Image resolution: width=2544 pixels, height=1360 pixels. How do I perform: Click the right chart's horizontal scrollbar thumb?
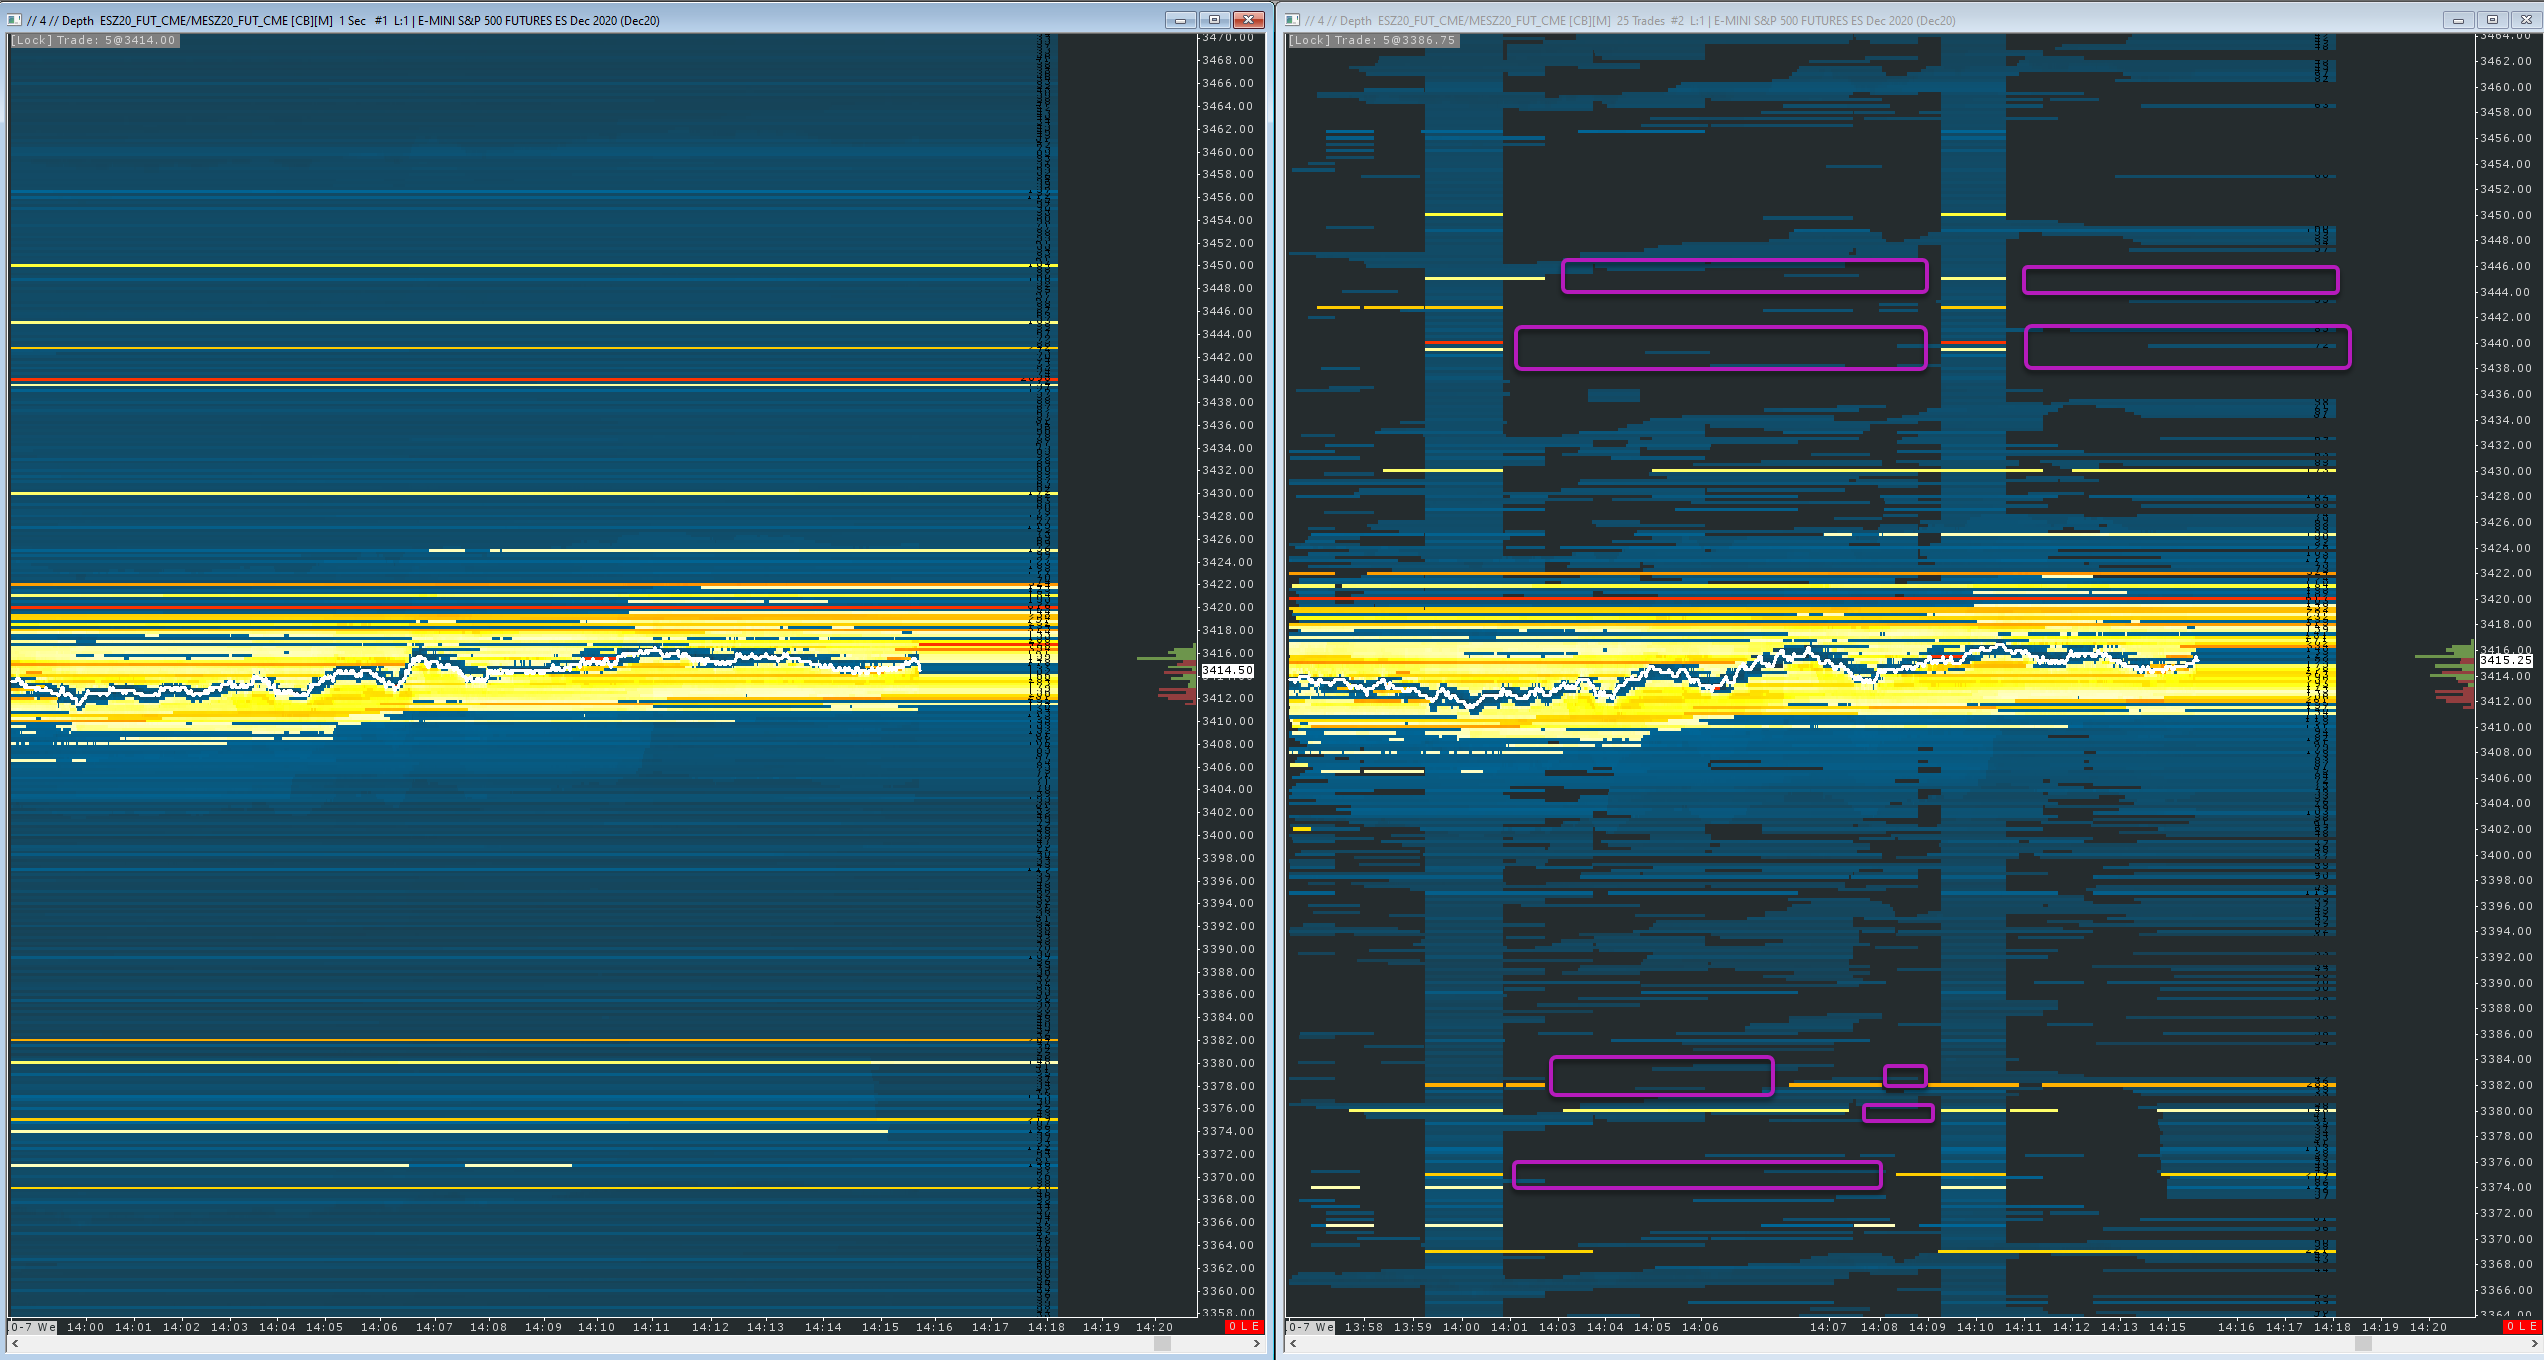coord(2363,1344)
